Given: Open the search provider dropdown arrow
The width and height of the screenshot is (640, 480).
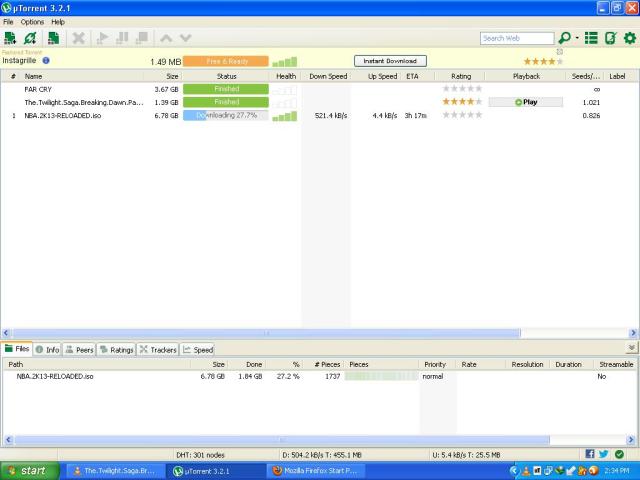Looking at the screenshot, I should [577, 38].
